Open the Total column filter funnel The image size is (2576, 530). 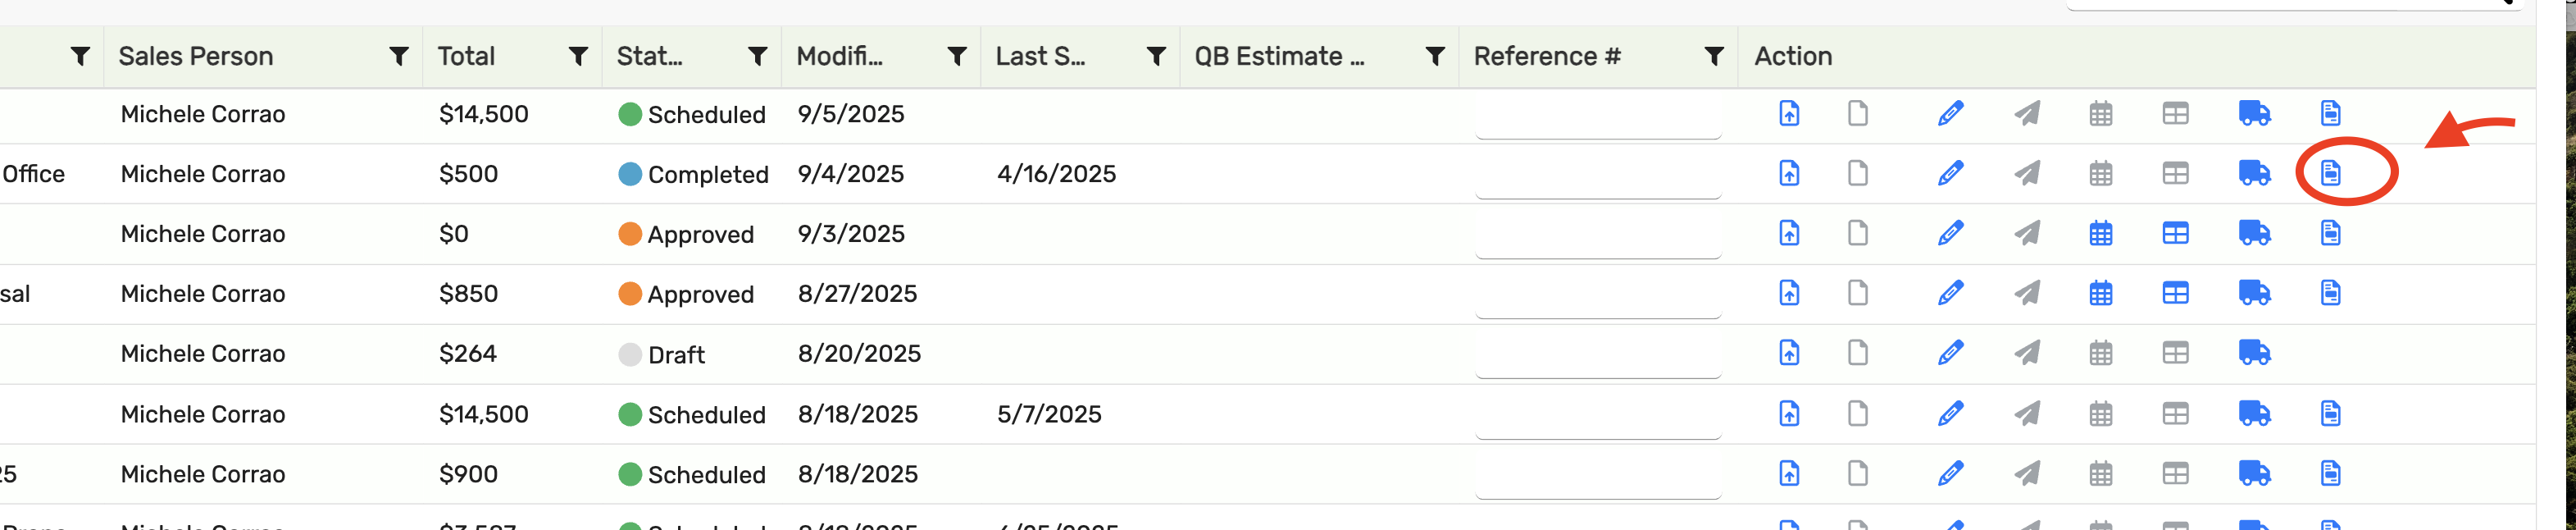pyautogui.click(x=578, y=56)
